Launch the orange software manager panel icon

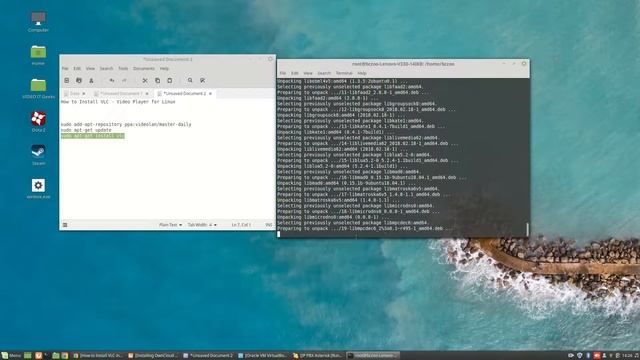38,356
